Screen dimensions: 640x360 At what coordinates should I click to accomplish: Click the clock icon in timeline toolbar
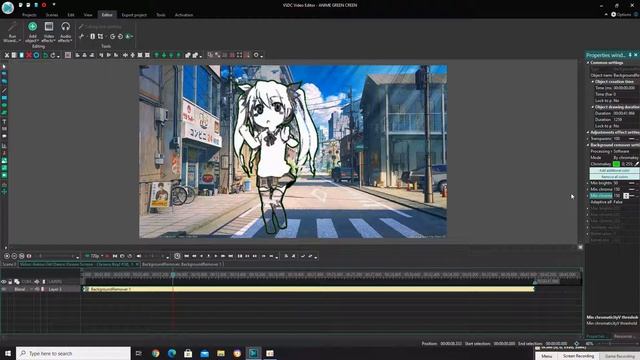click(x=177, y=256)
